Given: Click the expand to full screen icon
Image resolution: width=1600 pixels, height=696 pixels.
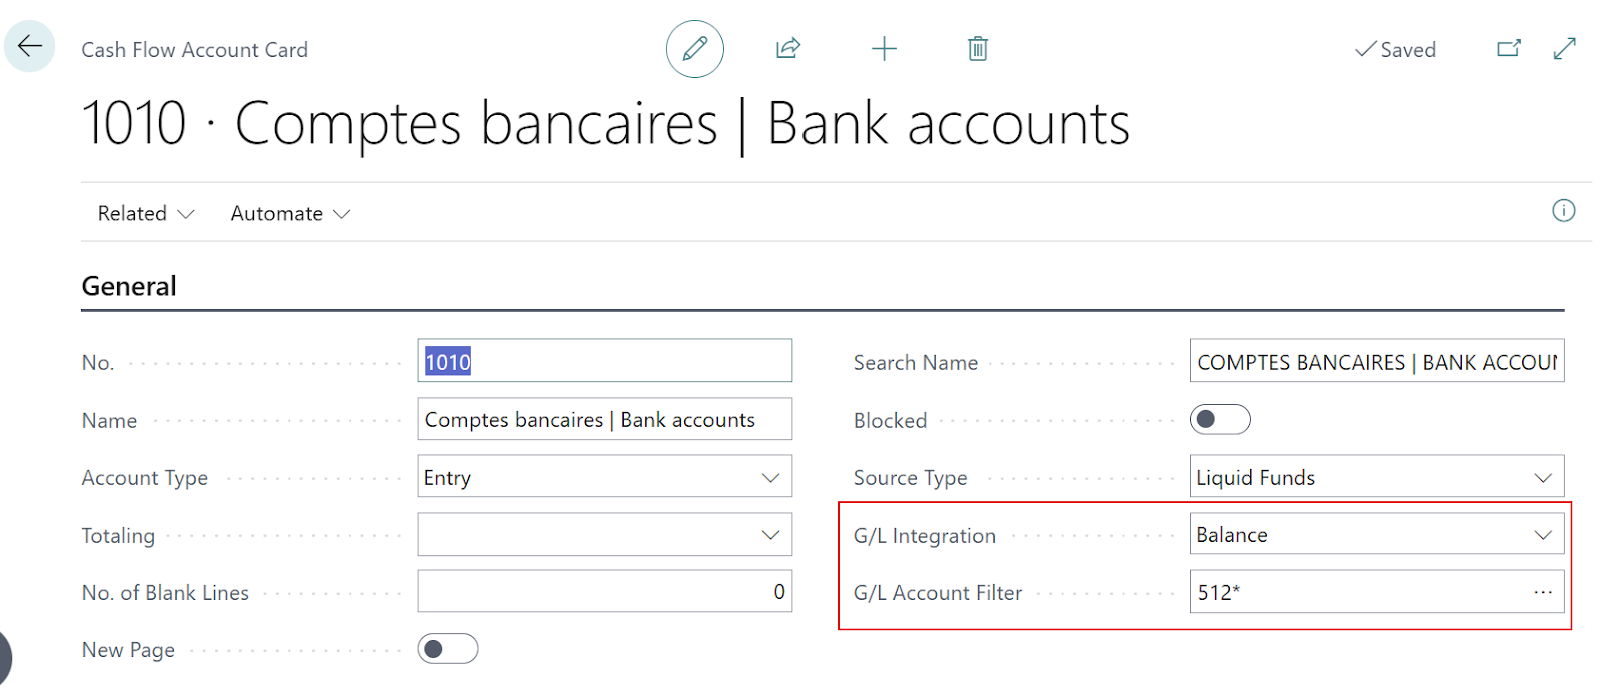Looking at the screenshot, I should point(1565,49).
